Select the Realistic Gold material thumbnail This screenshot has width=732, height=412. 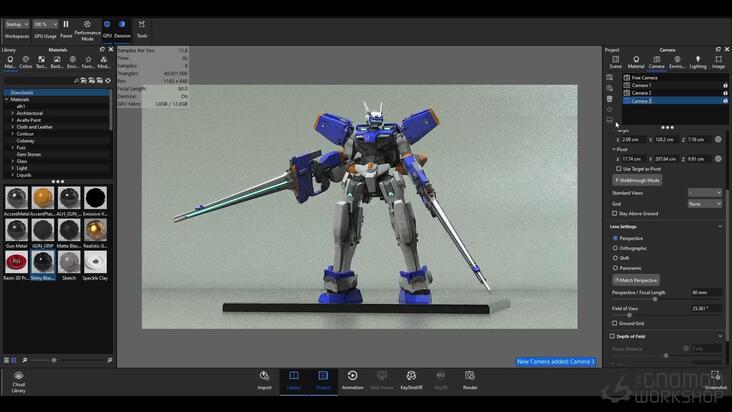pos(95,230)
